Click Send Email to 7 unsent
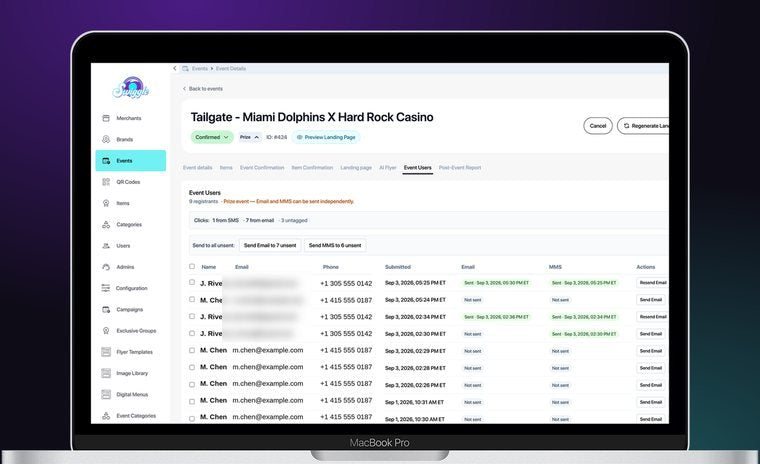The width and height of the screenshot is (760, 464). (270, 245)
